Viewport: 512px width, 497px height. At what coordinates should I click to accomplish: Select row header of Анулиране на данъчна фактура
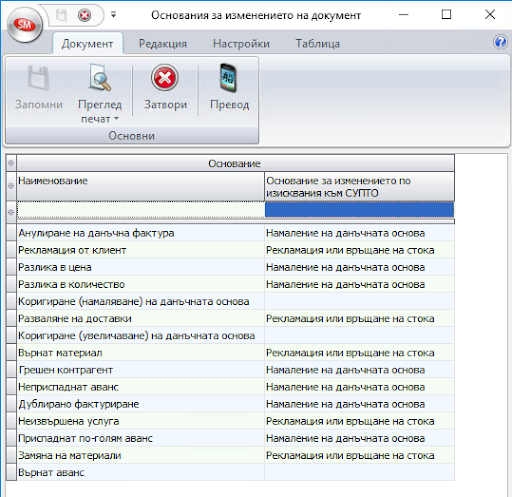coord(11,233)
